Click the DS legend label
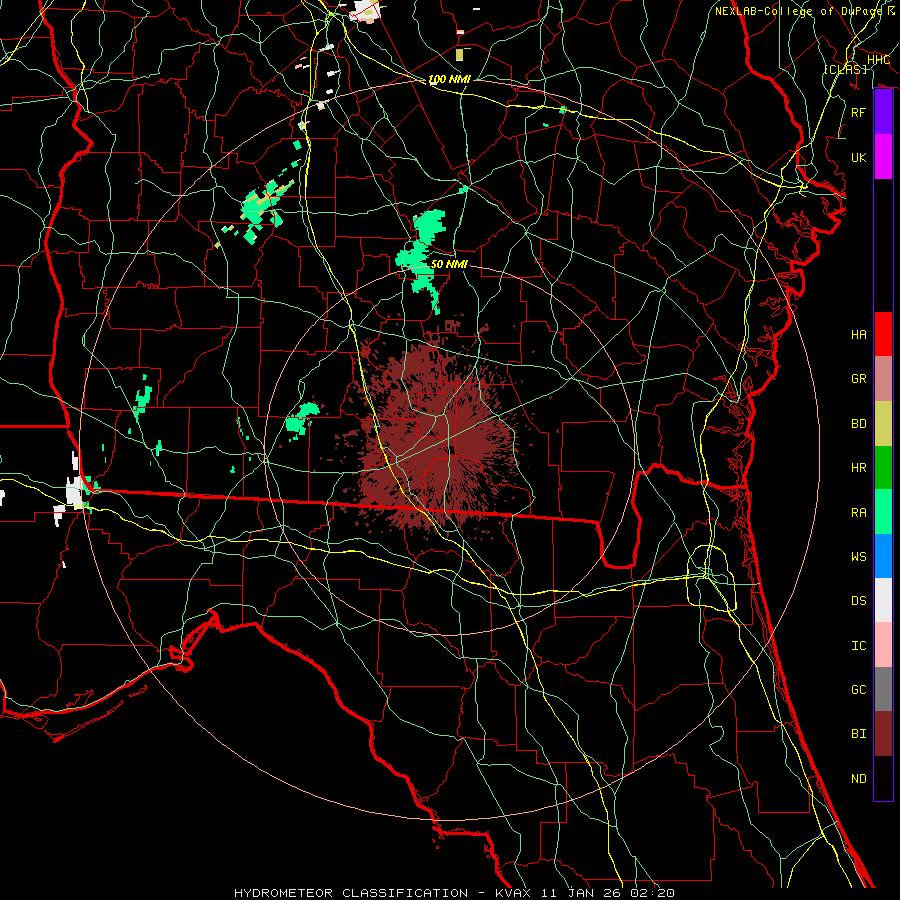 [859, 601]
